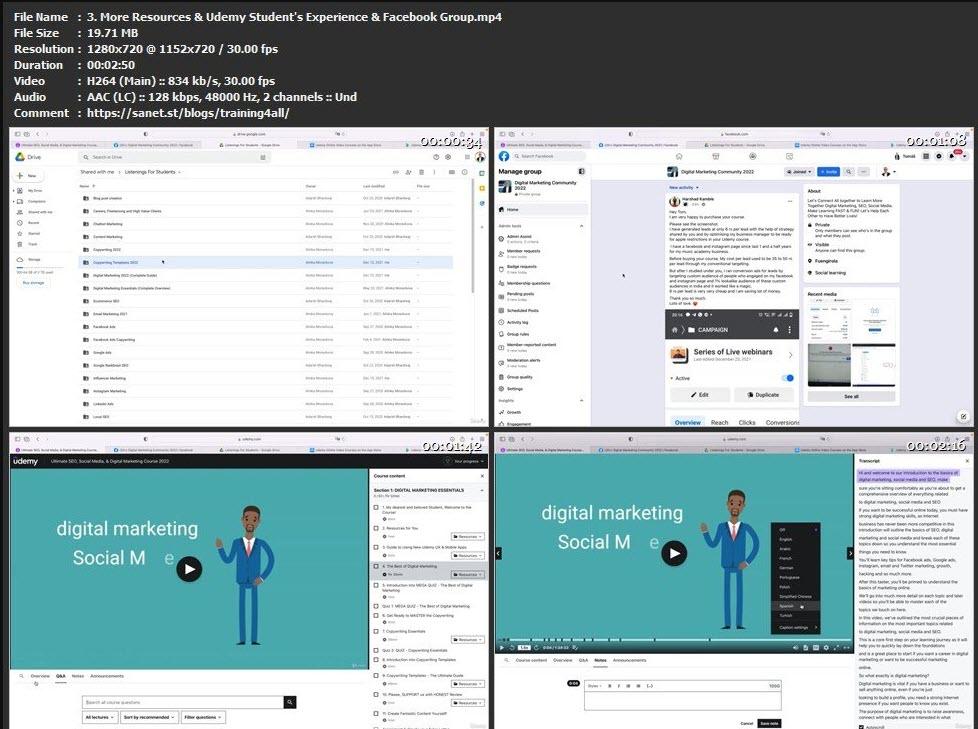Show Drive details with the info icon
978x729 pixels.
(465, 172)
